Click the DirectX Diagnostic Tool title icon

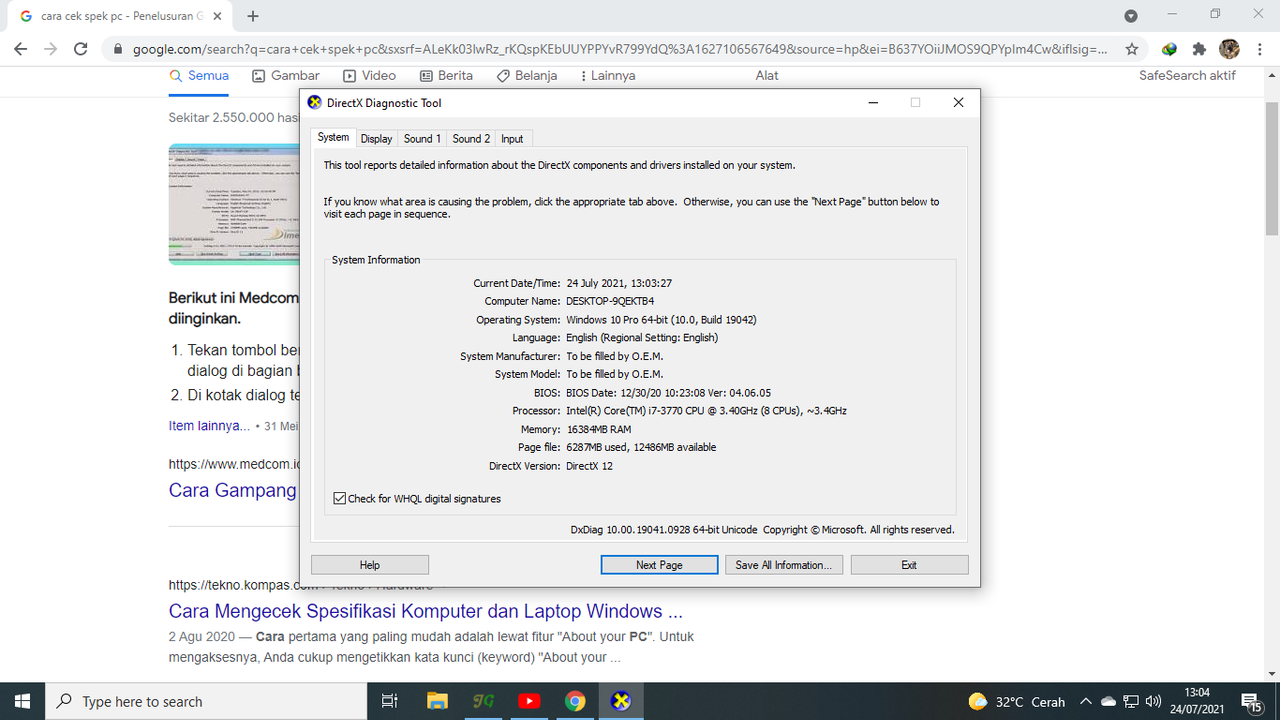[315, 103]
